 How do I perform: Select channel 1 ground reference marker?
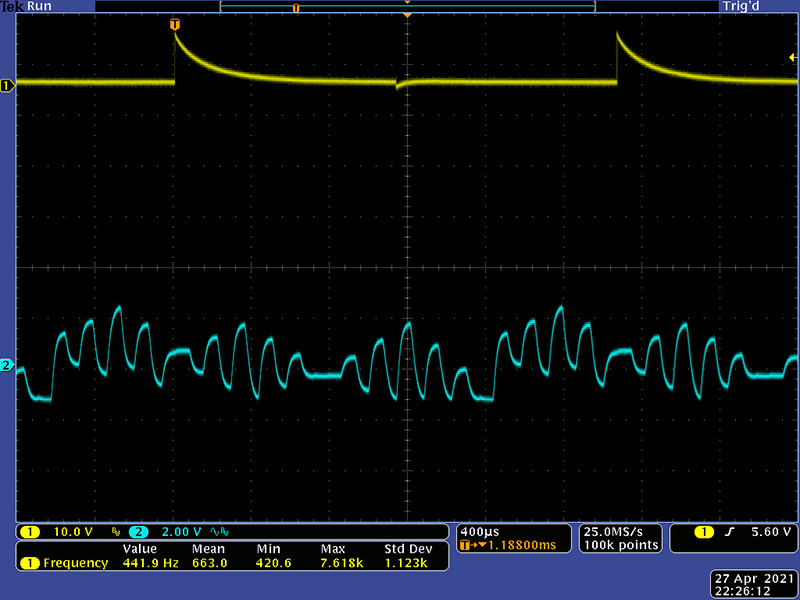8,87
